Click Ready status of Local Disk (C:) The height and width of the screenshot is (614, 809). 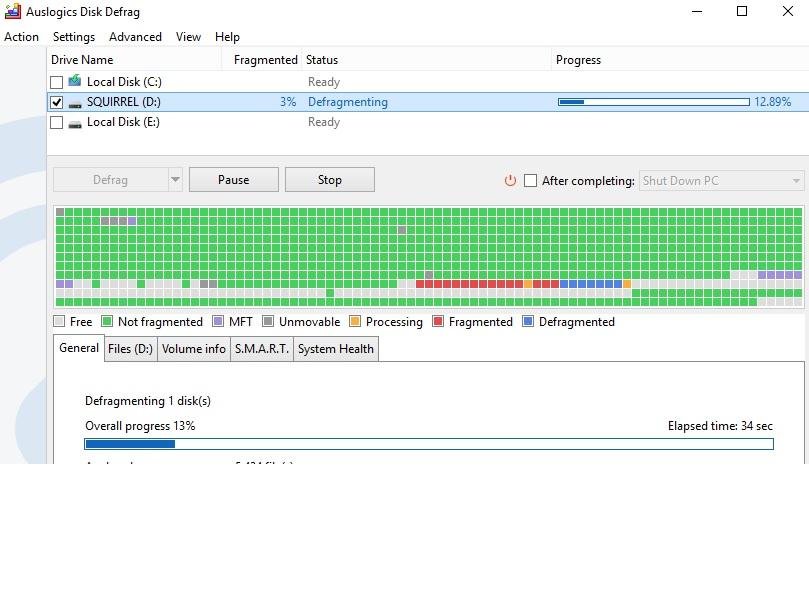point(324,82)
